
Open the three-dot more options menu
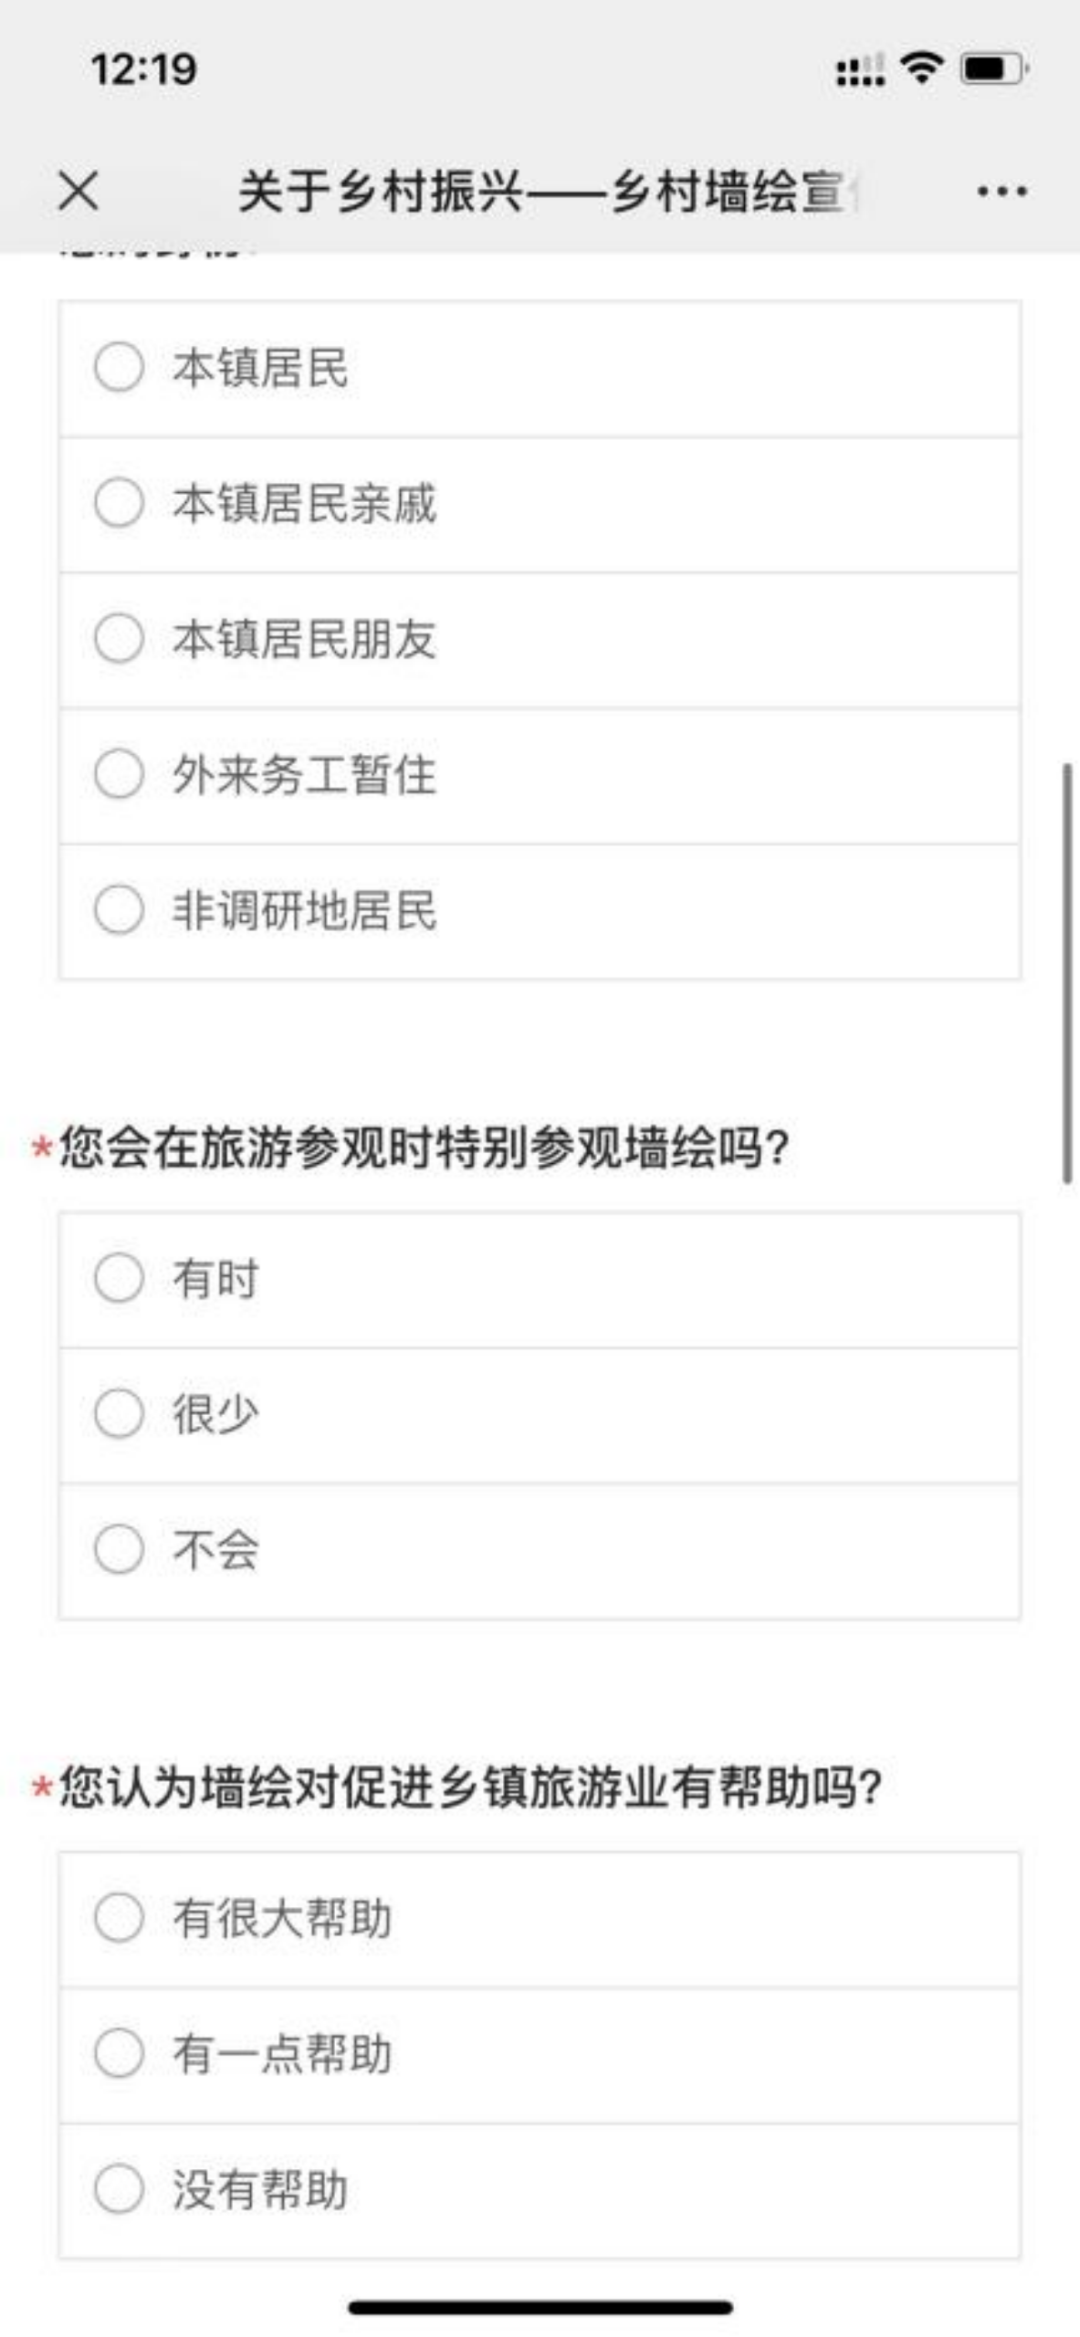(1002, 191)
